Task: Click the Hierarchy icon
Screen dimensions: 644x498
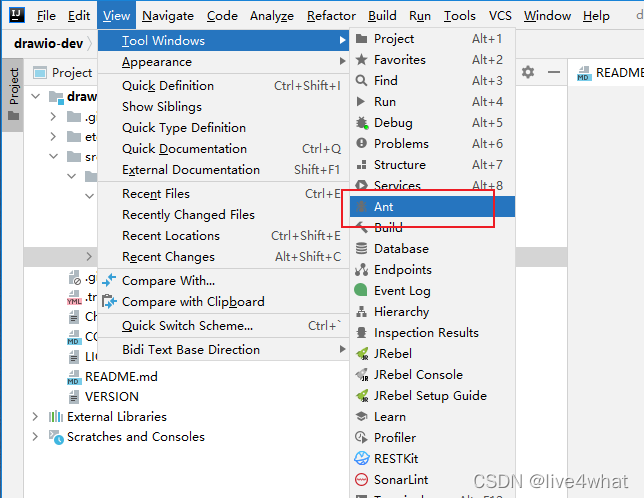Action: (x=361, y=312)
